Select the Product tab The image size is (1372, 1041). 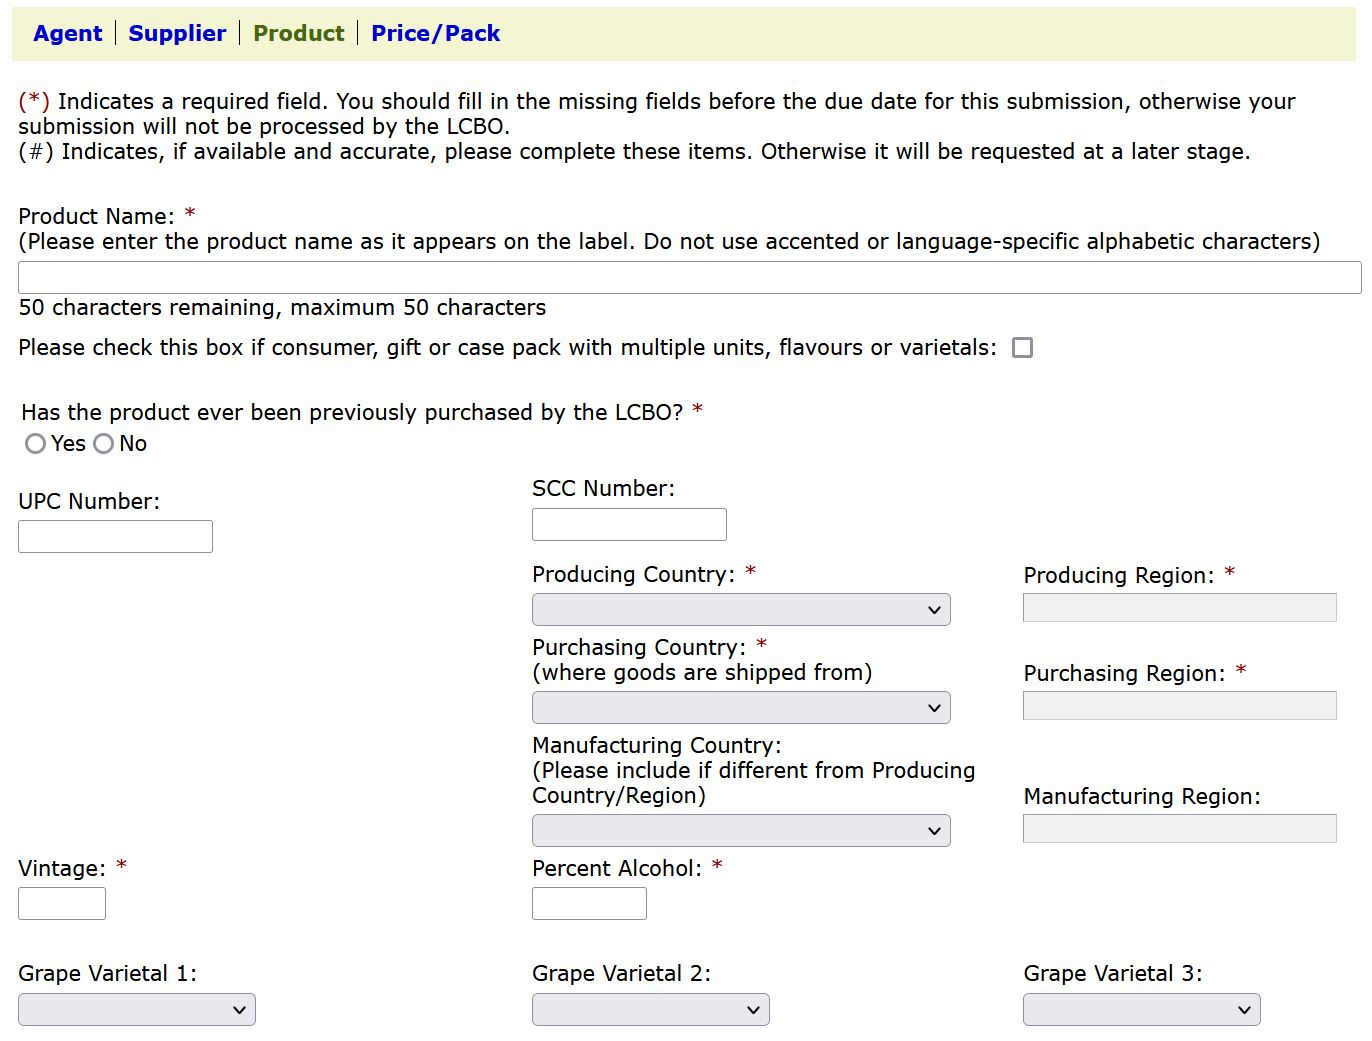point(298,33)
